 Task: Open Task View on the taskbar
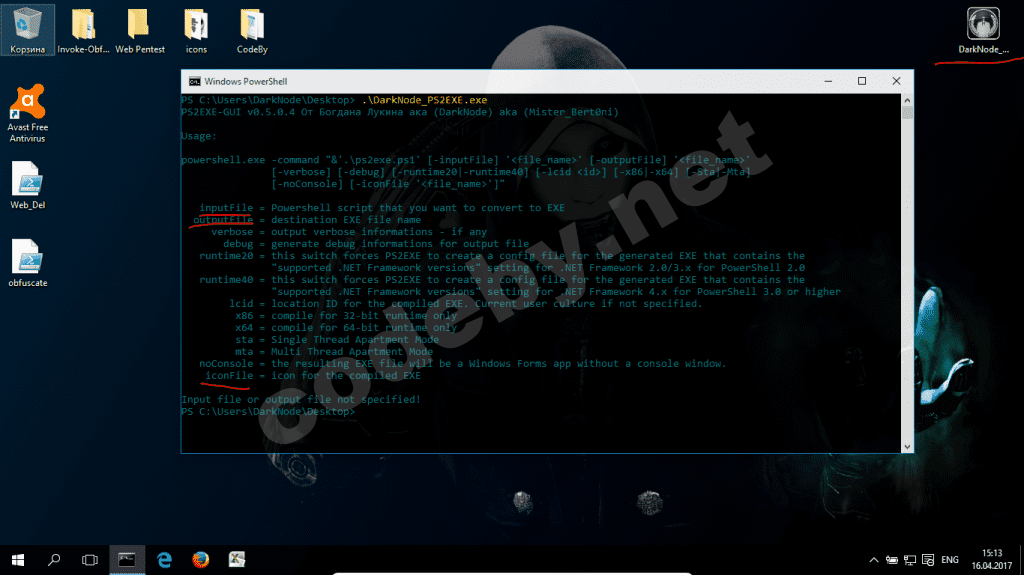pos(89,560)
